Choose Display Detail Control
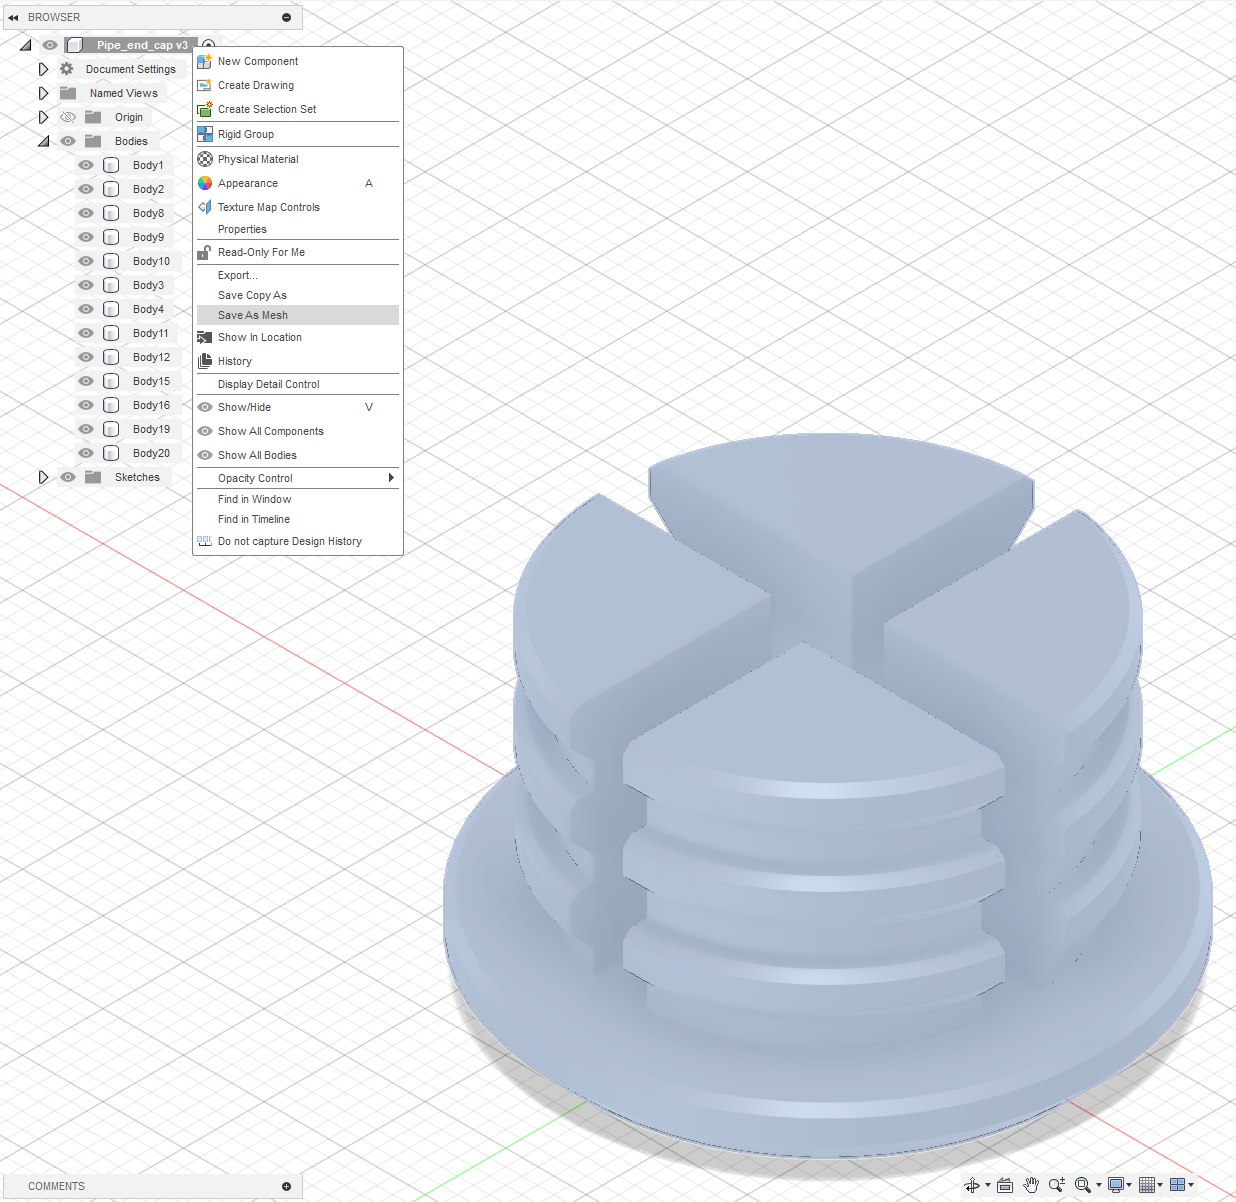 (x=298, y=384)
